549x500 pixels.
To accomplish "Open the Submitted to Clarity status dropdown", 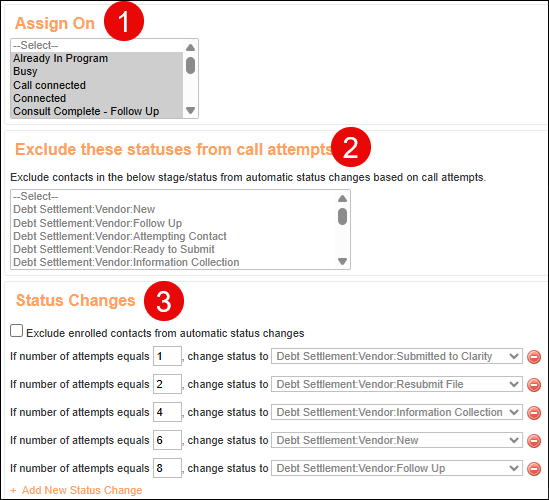I will [x=397, y=356].
